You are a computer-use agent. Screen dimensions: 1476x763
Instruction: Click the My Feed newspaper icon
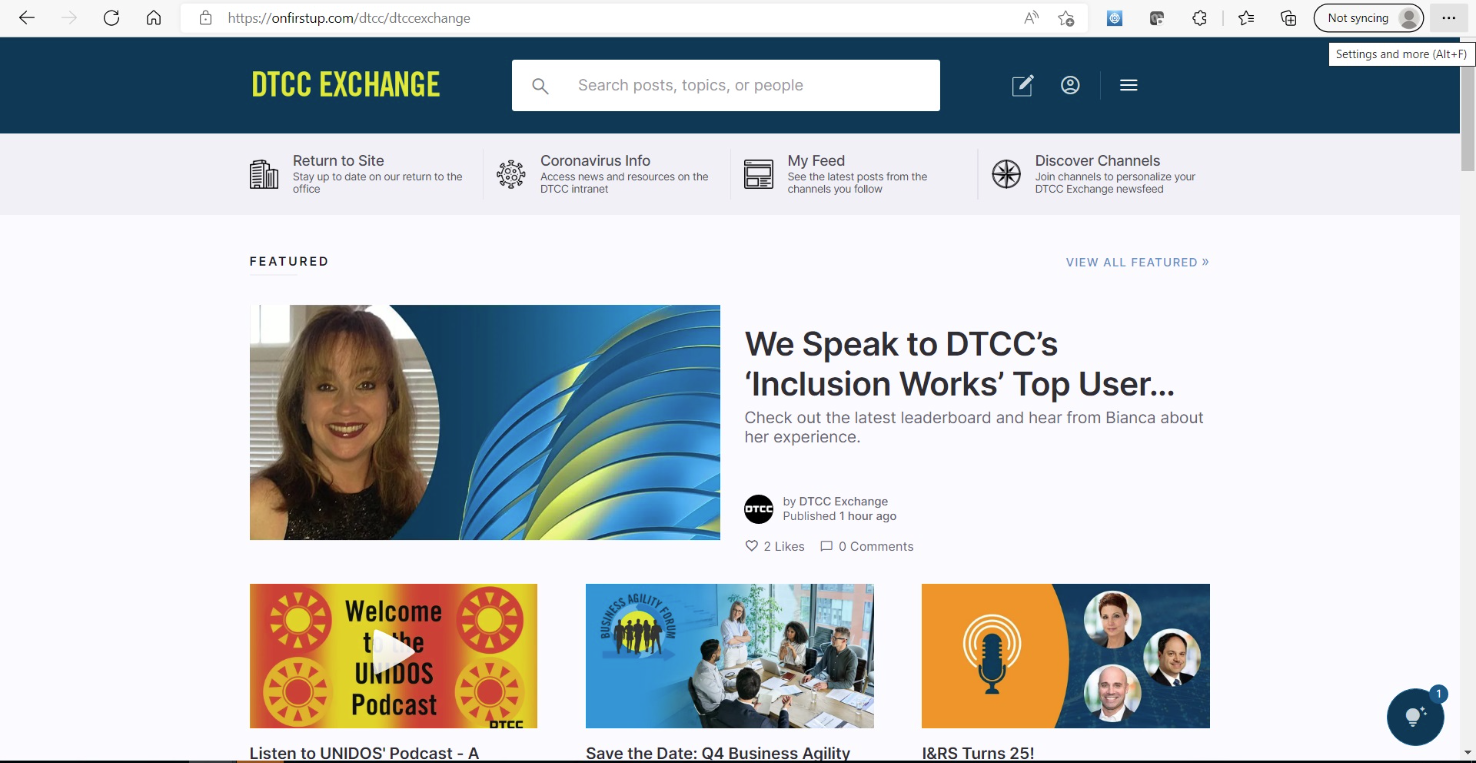(759, 174)
